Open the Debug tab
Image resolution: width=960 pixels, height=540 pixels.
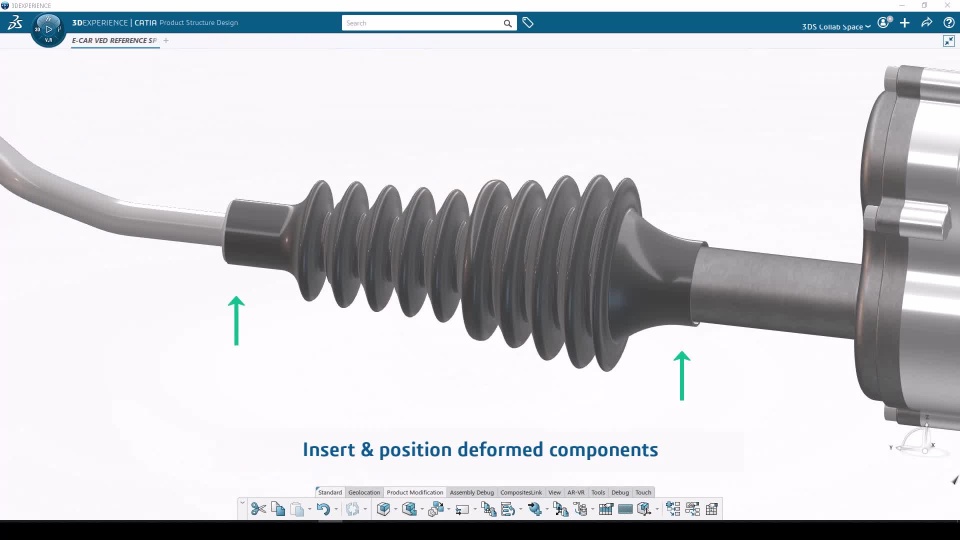click(x=620, y=492)
